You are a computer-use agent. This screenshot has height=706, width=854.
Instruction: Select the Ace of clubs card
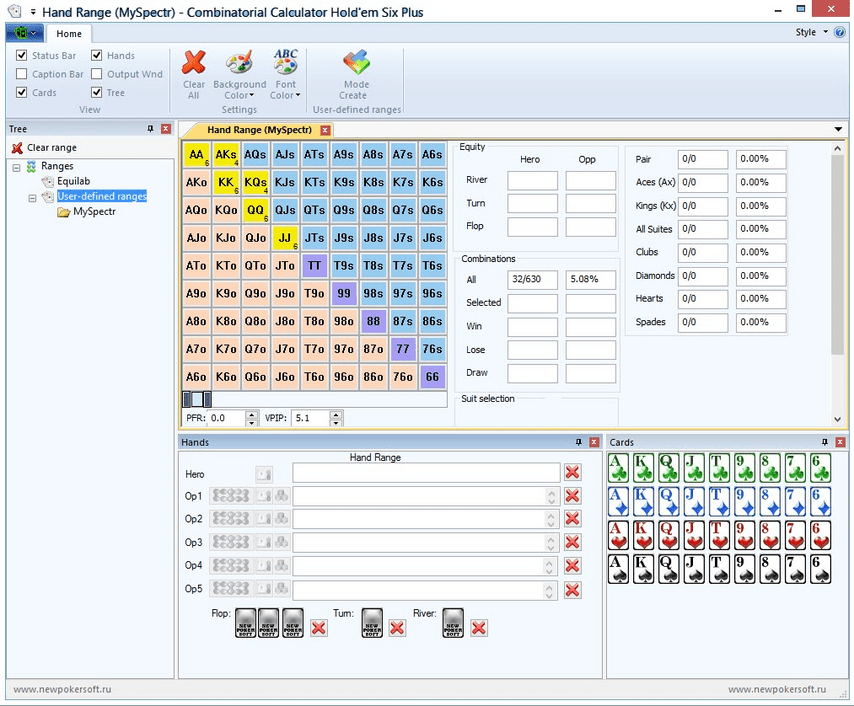coord(618,468)
